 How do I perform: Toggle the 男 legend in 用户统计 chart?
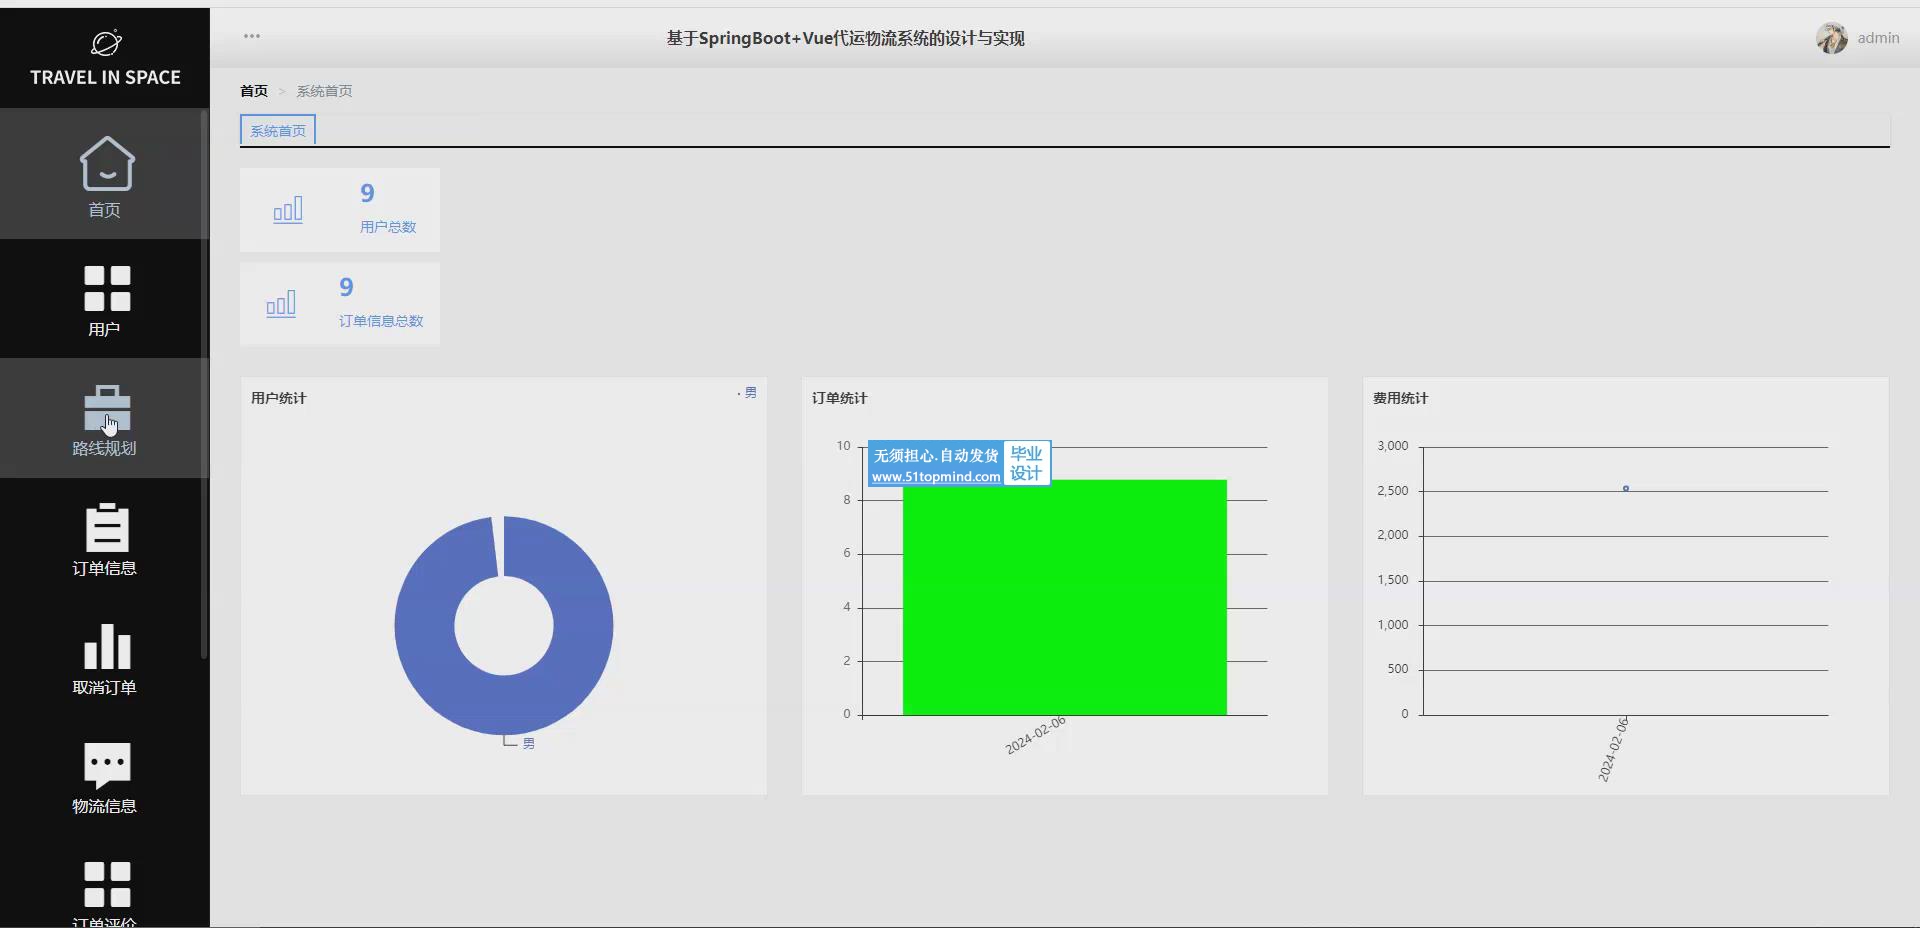[x=747, y=393]
